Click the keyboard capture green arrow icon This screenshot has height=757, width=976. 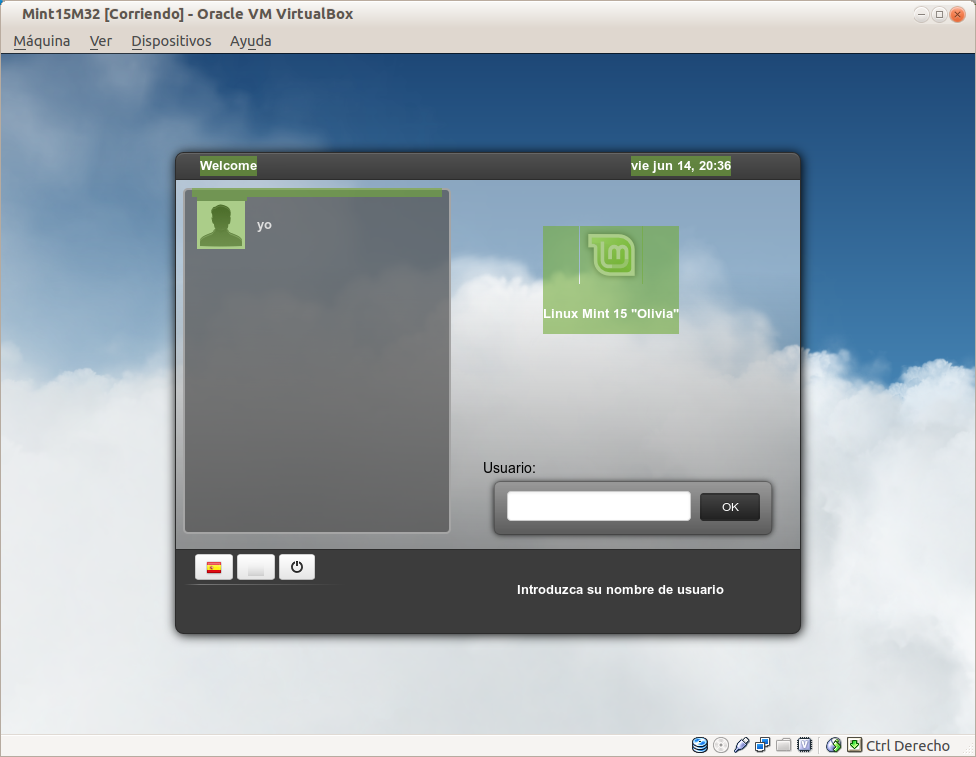point(854,745)
